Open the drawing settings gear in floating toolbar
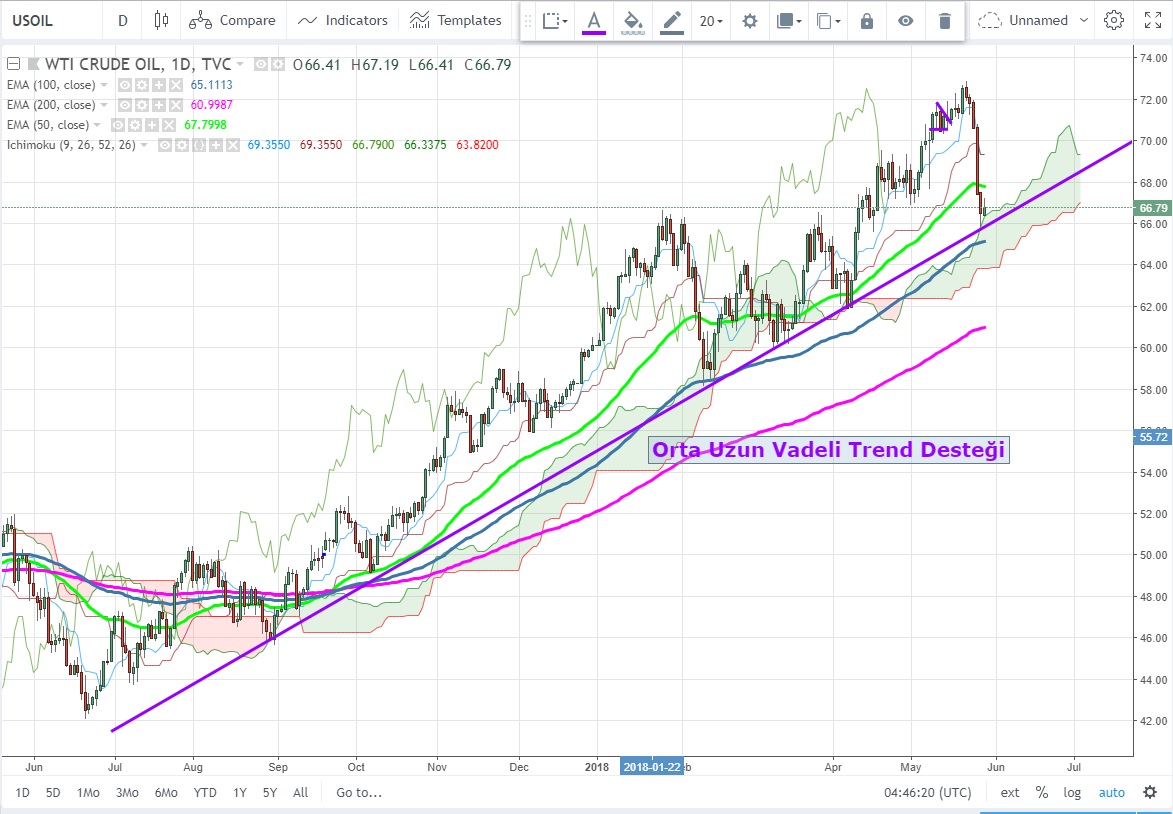This screenshot has width=1173, height=814. 749,21
